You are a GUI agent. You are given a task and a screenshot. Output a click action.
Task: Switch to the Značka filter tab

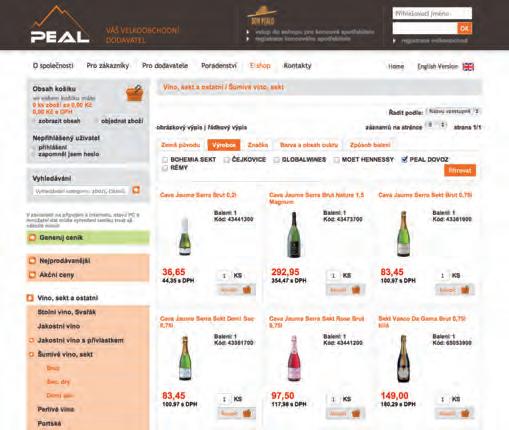[258, 145]
